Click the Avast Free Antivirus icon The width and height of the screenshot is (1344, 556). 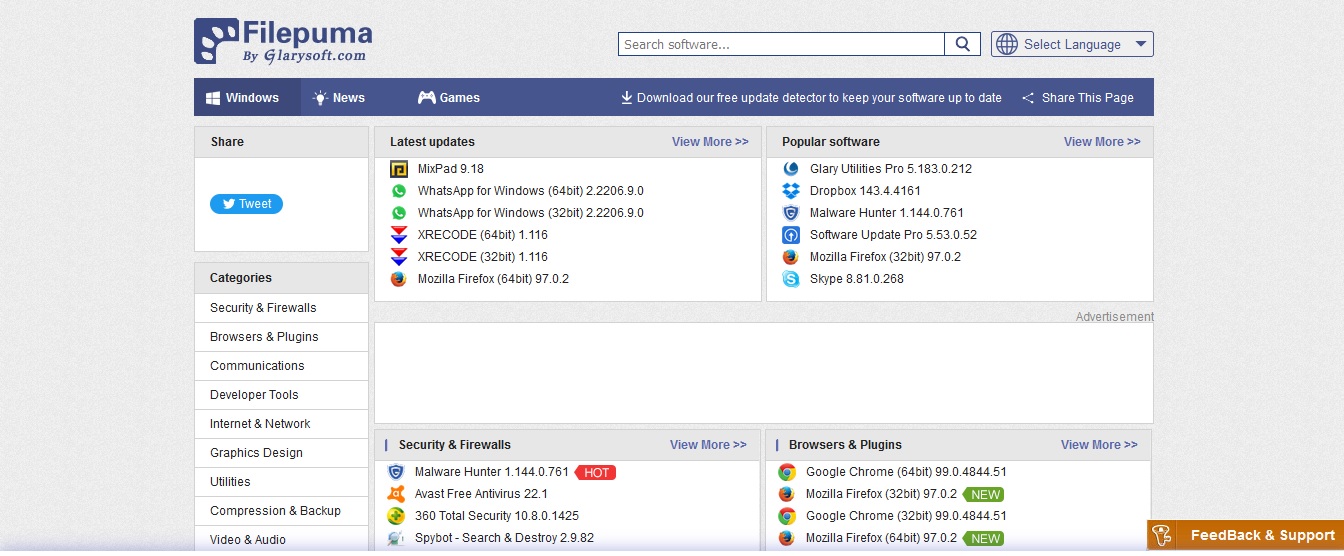[x=396, y=494]
